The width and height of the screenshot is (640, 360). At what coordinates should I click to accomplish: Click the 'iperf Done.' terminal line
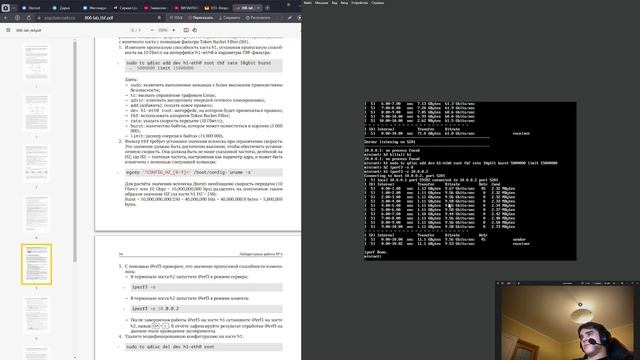(x=376, y=252)
